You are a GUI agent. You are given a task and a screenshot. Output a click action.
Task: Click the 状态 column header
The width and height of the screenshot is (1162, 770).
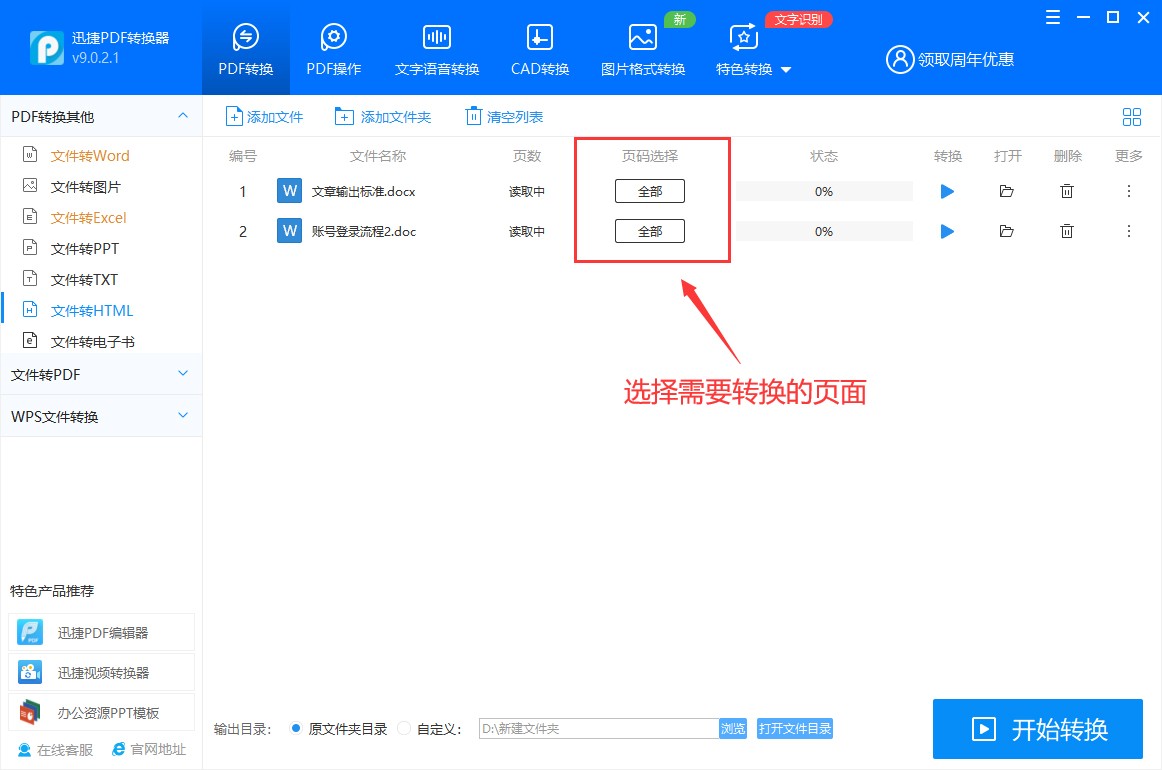(x=824, y=156)
